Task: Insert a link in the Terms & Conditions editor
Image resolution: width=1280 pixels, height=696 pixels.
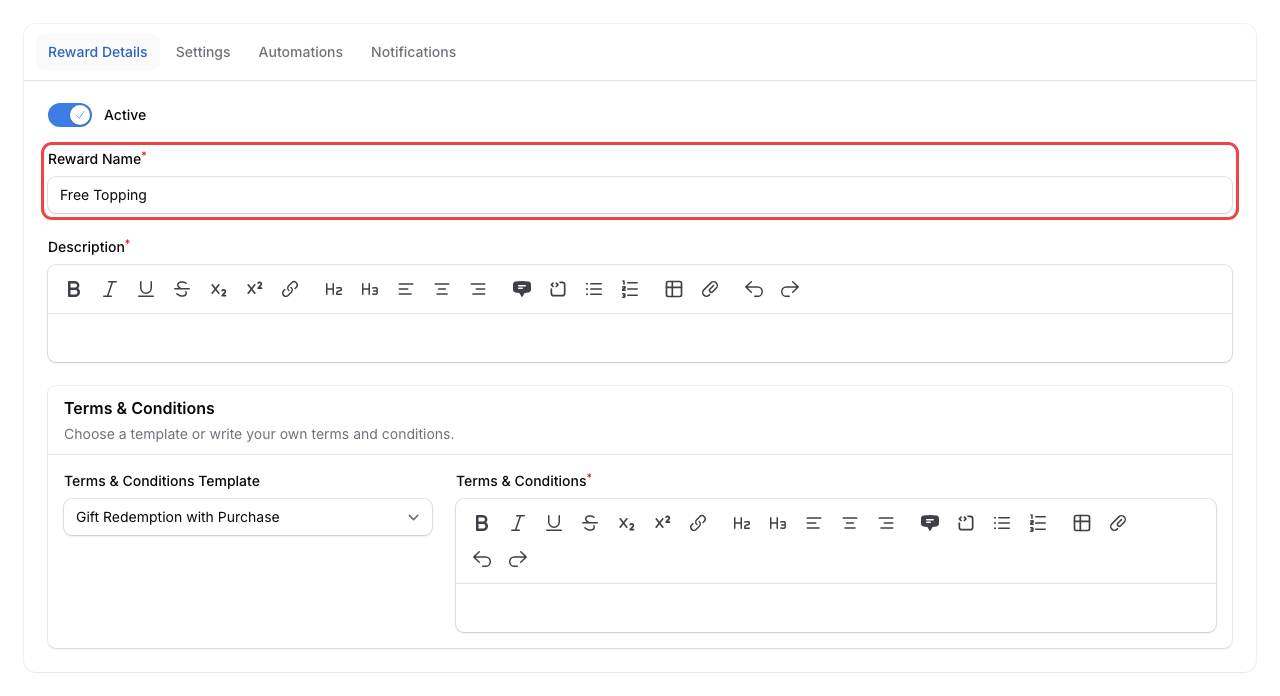Action: (x=697, y=522)
